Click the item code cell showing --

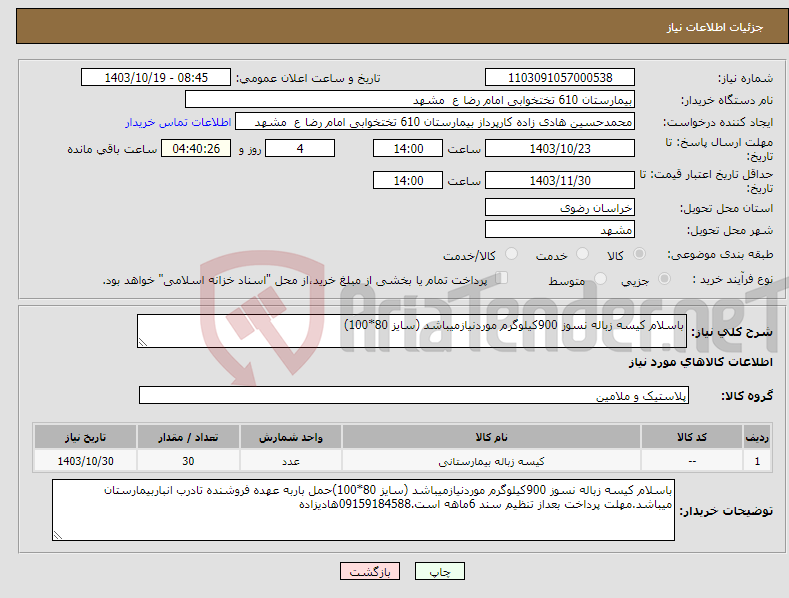coord(692,461)
